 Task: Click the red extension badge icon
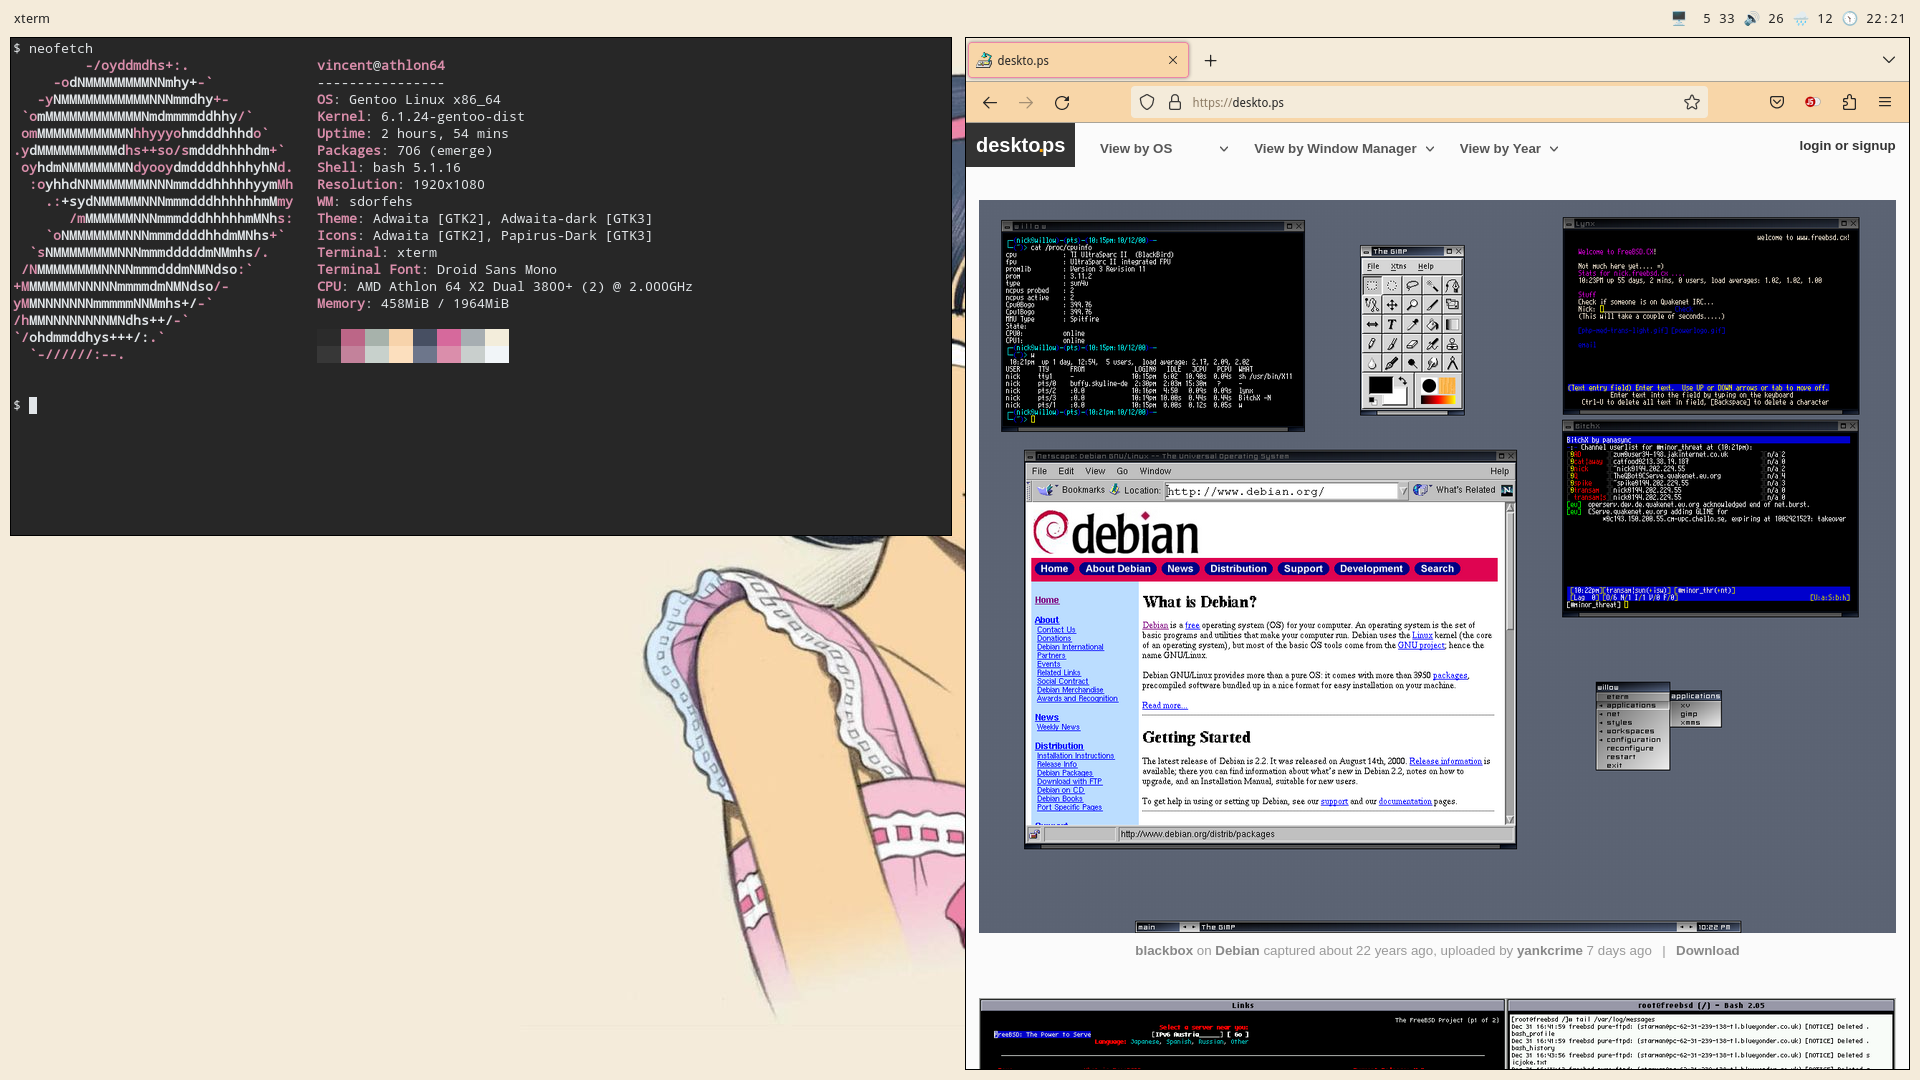(1811, 102)
